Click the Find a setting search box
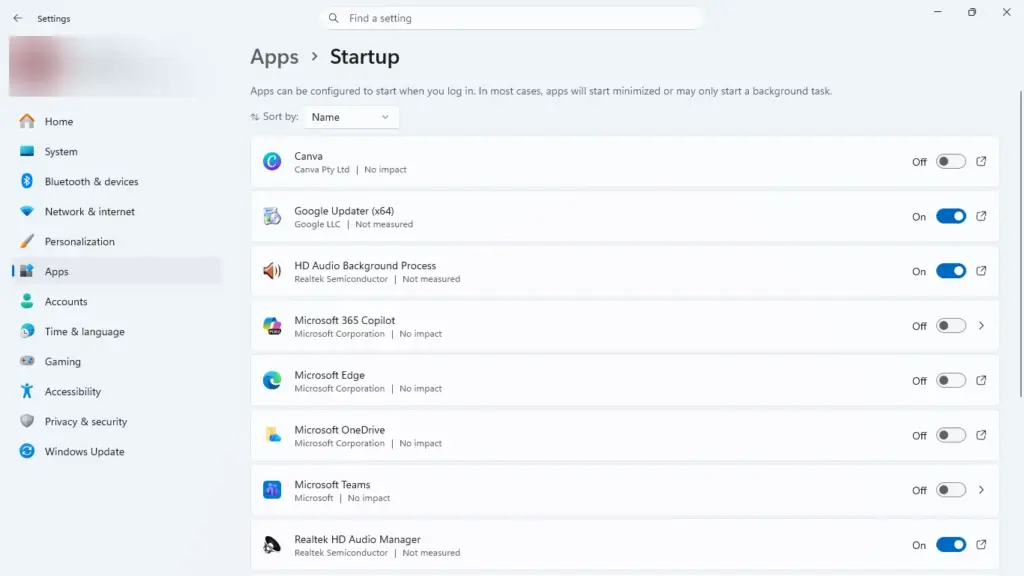The width and height of the screenshot is (1024, 576). [513, 18]
